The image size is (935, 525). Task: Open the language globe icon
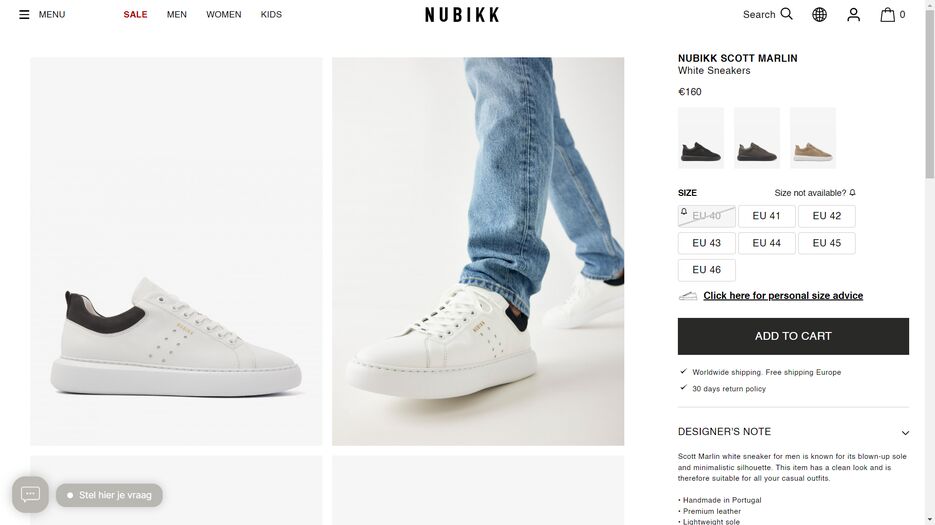pos(819,14)
